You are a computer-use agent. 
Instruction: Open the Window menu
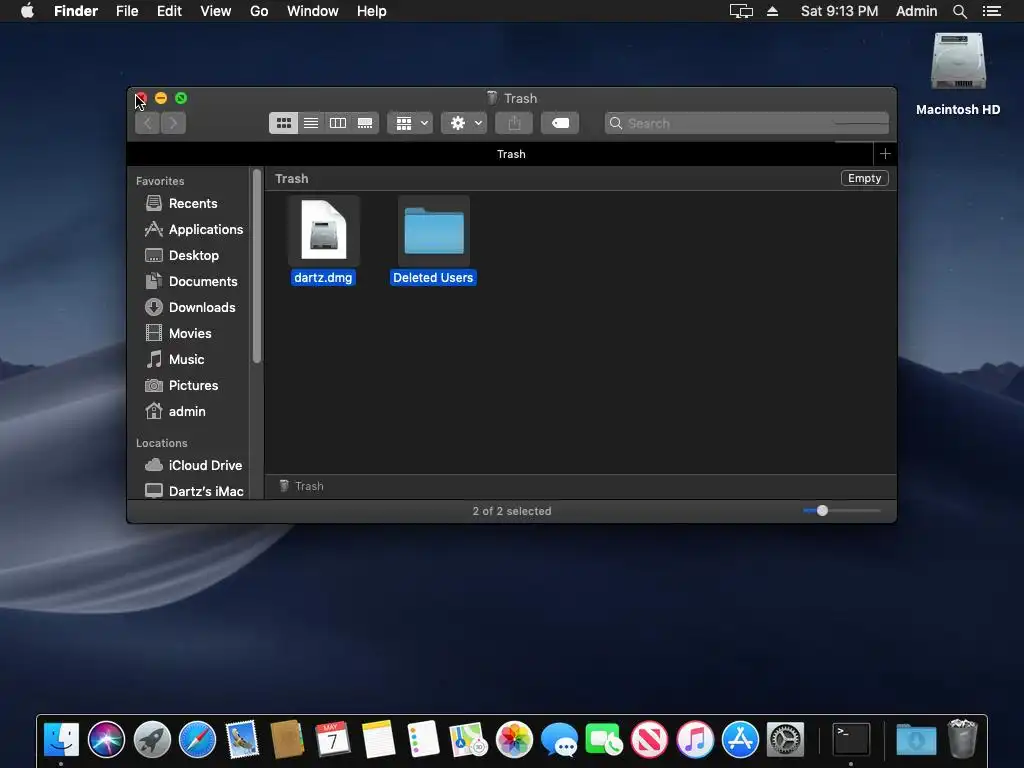coord(313,11)
